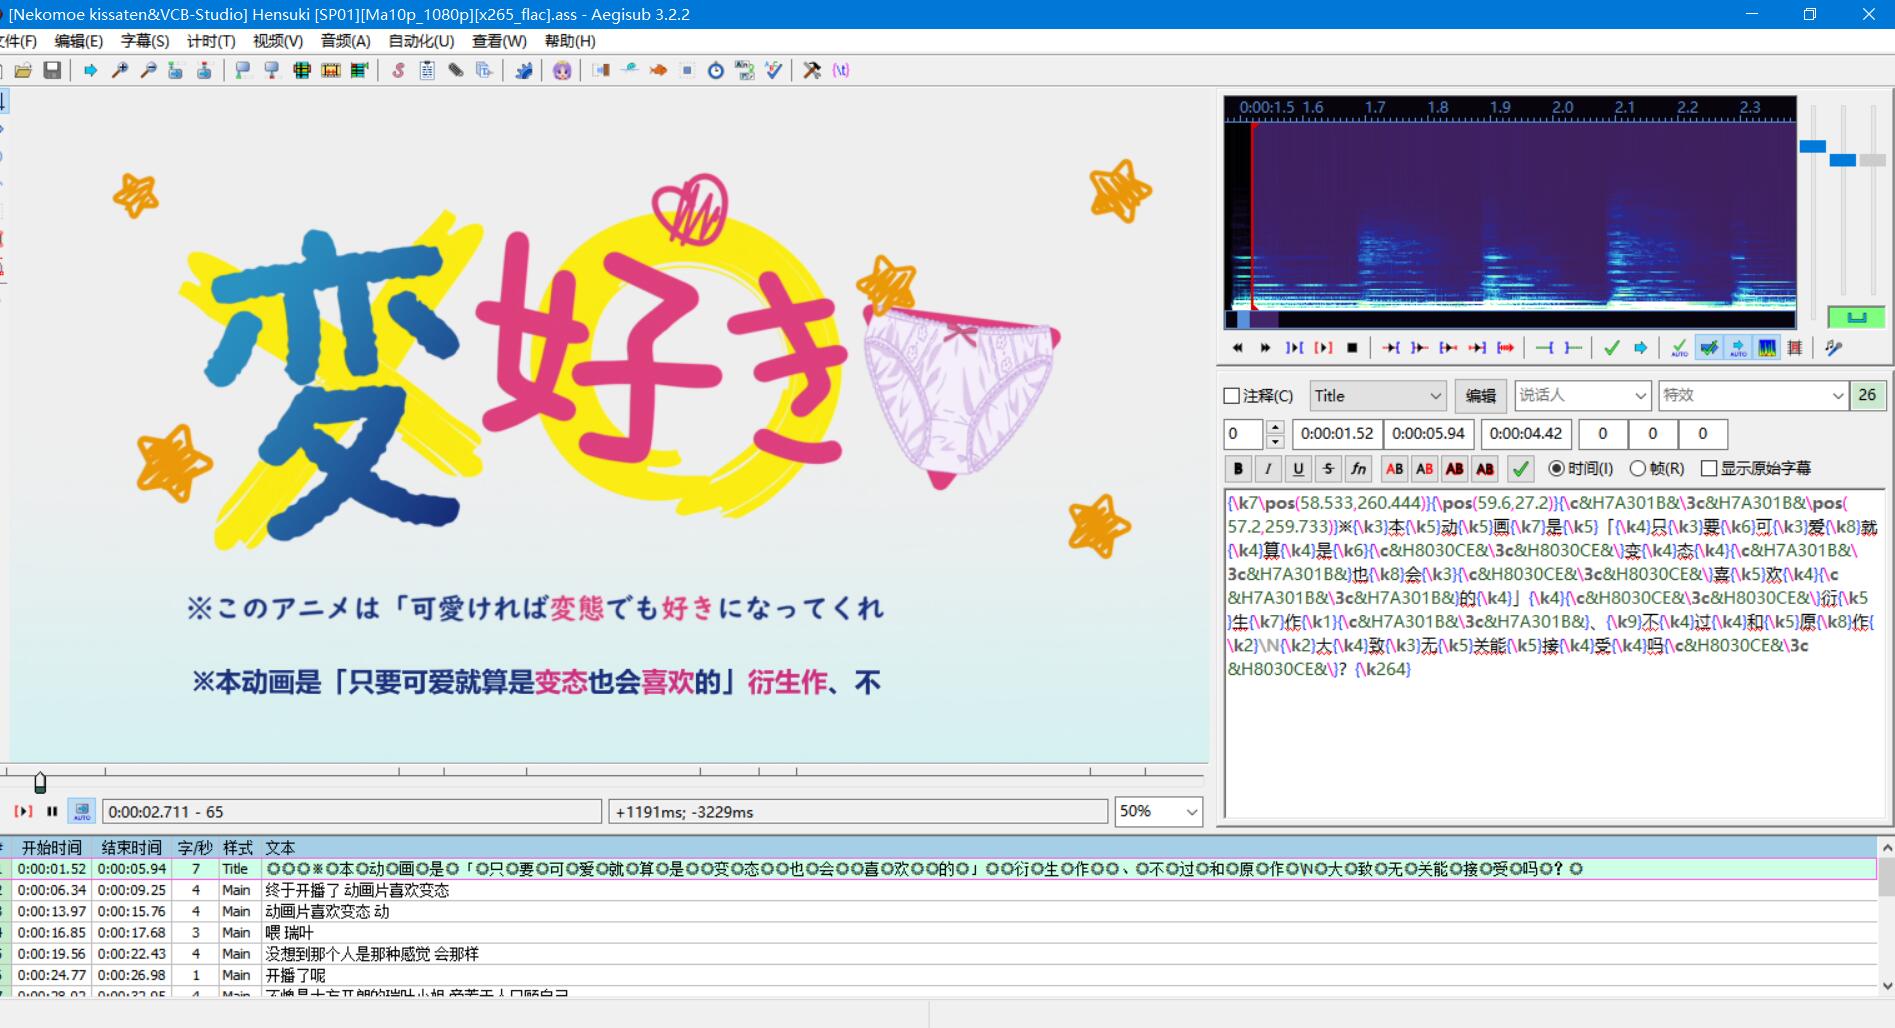Image resolution: width=1895 pixels, height=1028 pixels.
Task: Toggle spectrum analyzer mode icon
Action: [x=1767, y=348]
